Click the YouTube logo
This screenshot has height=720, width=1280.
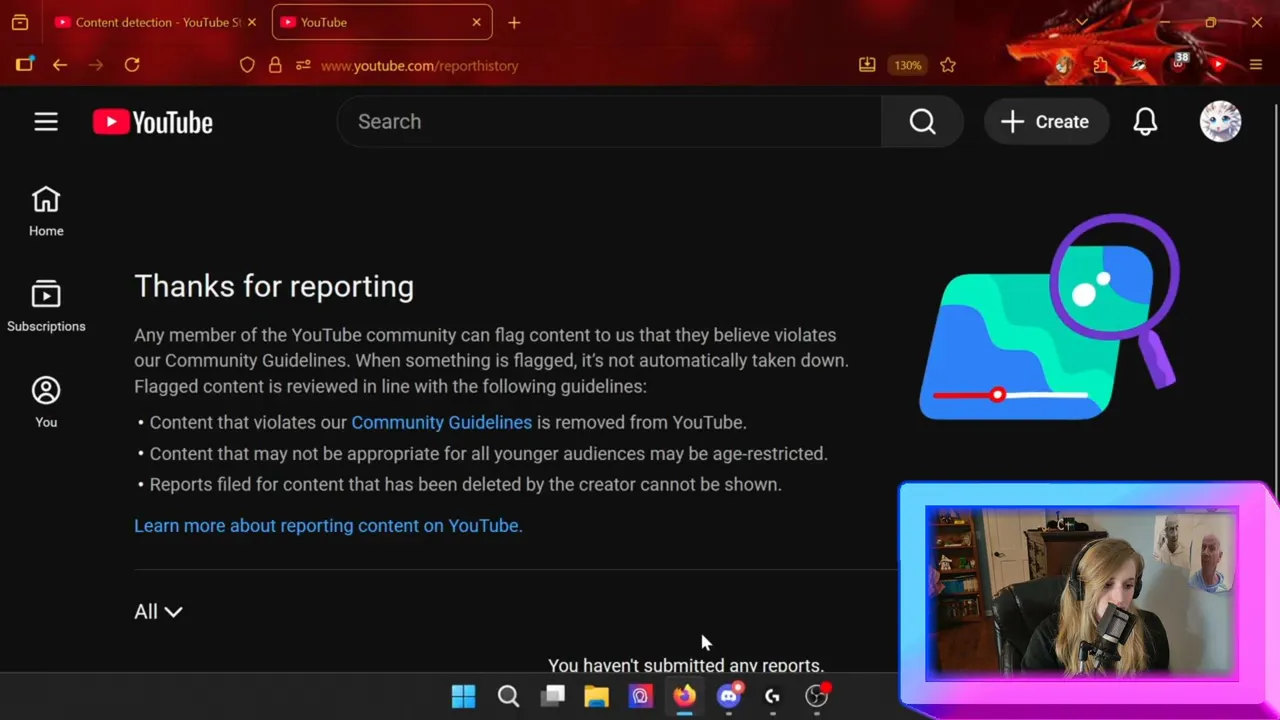(153, 122)
